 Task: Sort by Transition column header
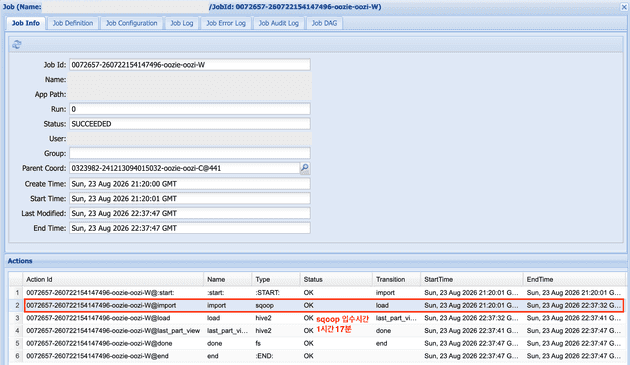(397, 279)
